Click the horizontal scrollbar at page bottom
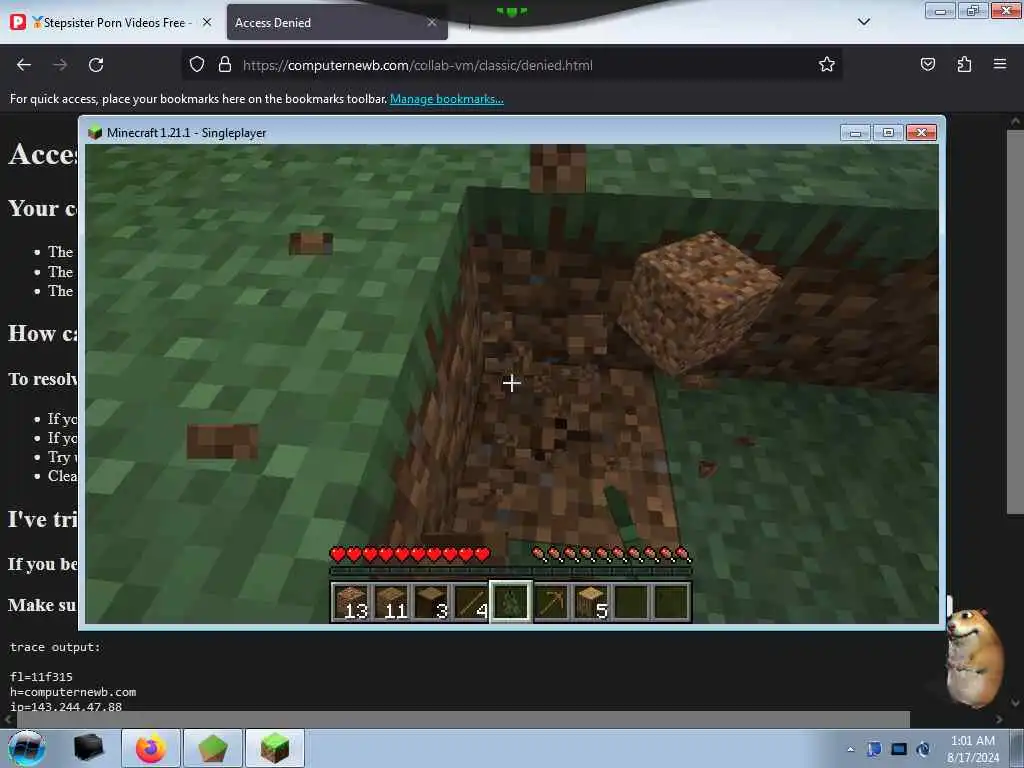1024x768 pixels. tap(462, 719)
